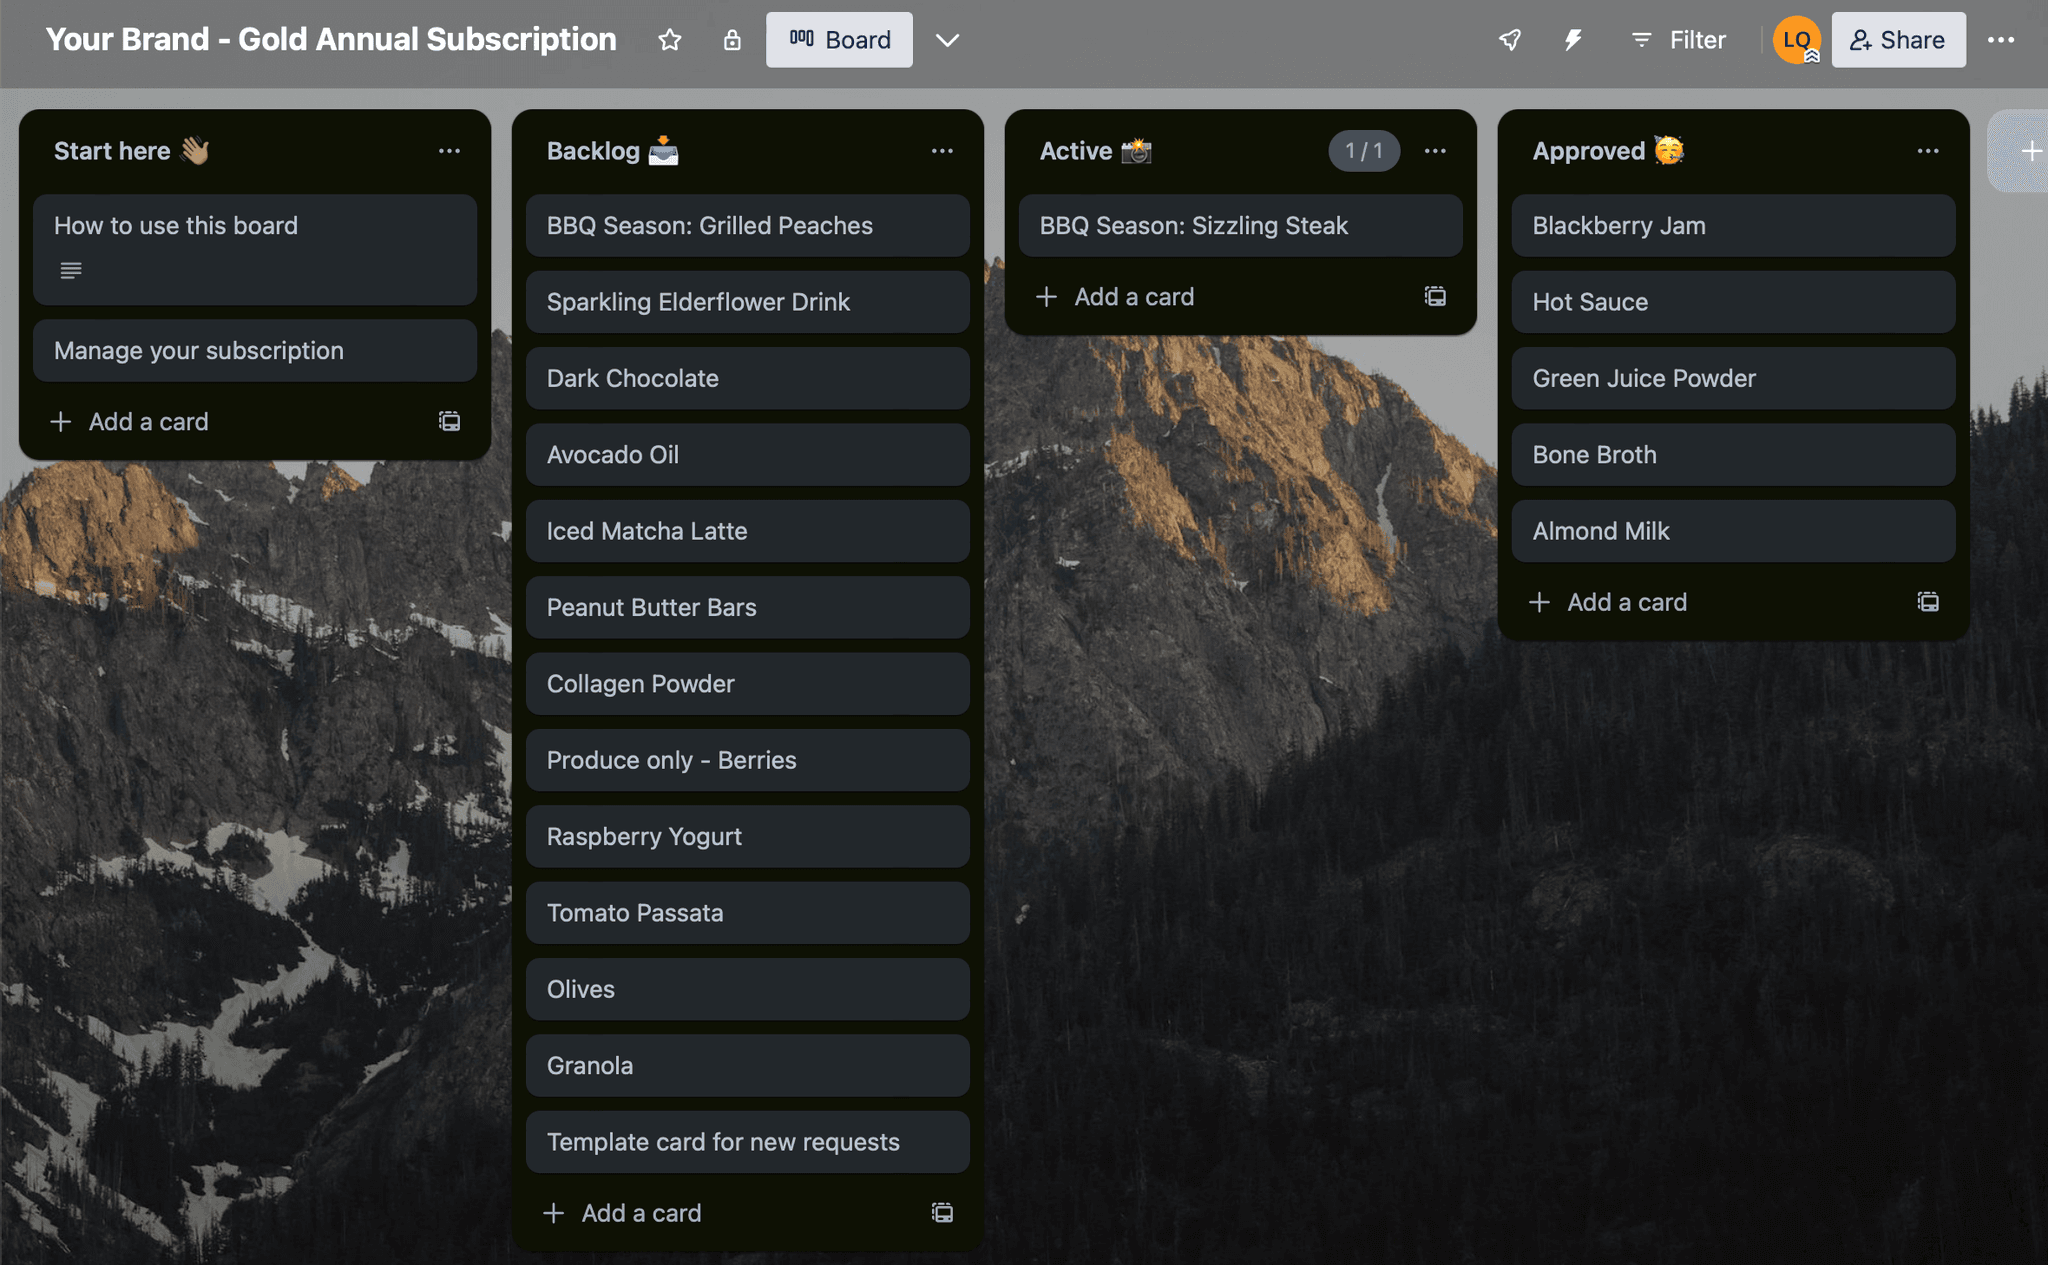Click description icon on How to use card

click(70, 271)
